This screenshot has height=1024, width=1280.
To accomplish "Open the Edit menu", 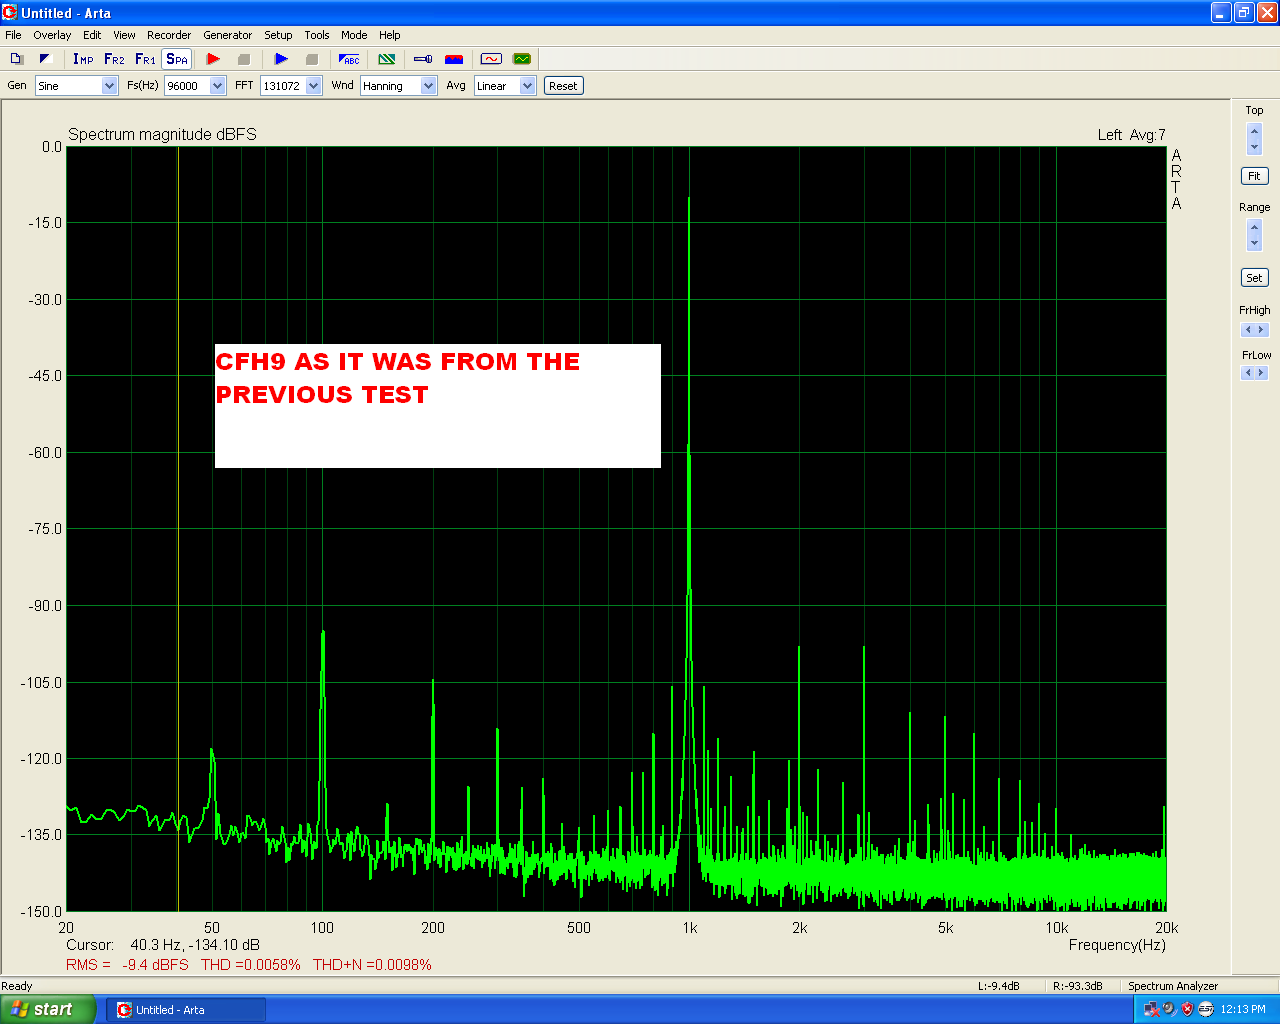I will (92, 35).
